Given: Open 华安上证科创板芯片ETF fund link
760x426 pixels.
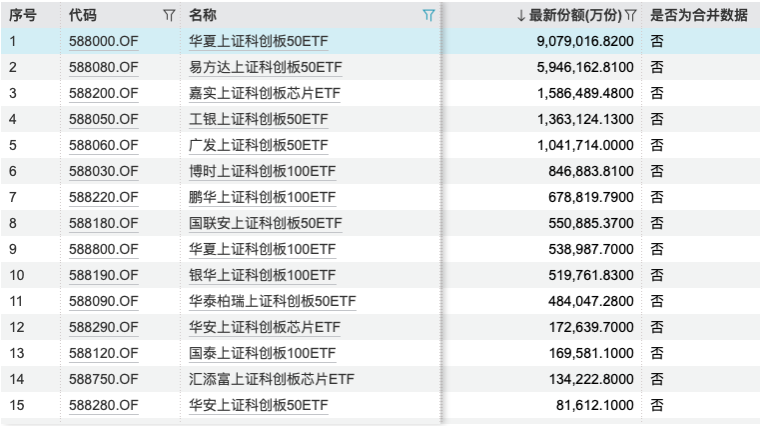Looking at the screenshot, I should point(265,327).
